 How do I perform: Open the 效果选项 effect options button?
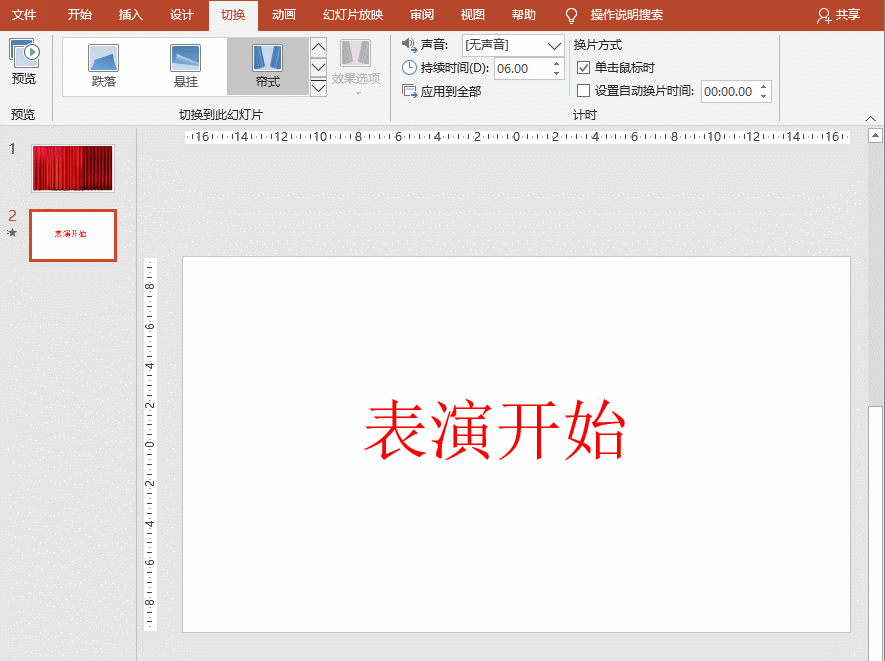pos(356,65)
